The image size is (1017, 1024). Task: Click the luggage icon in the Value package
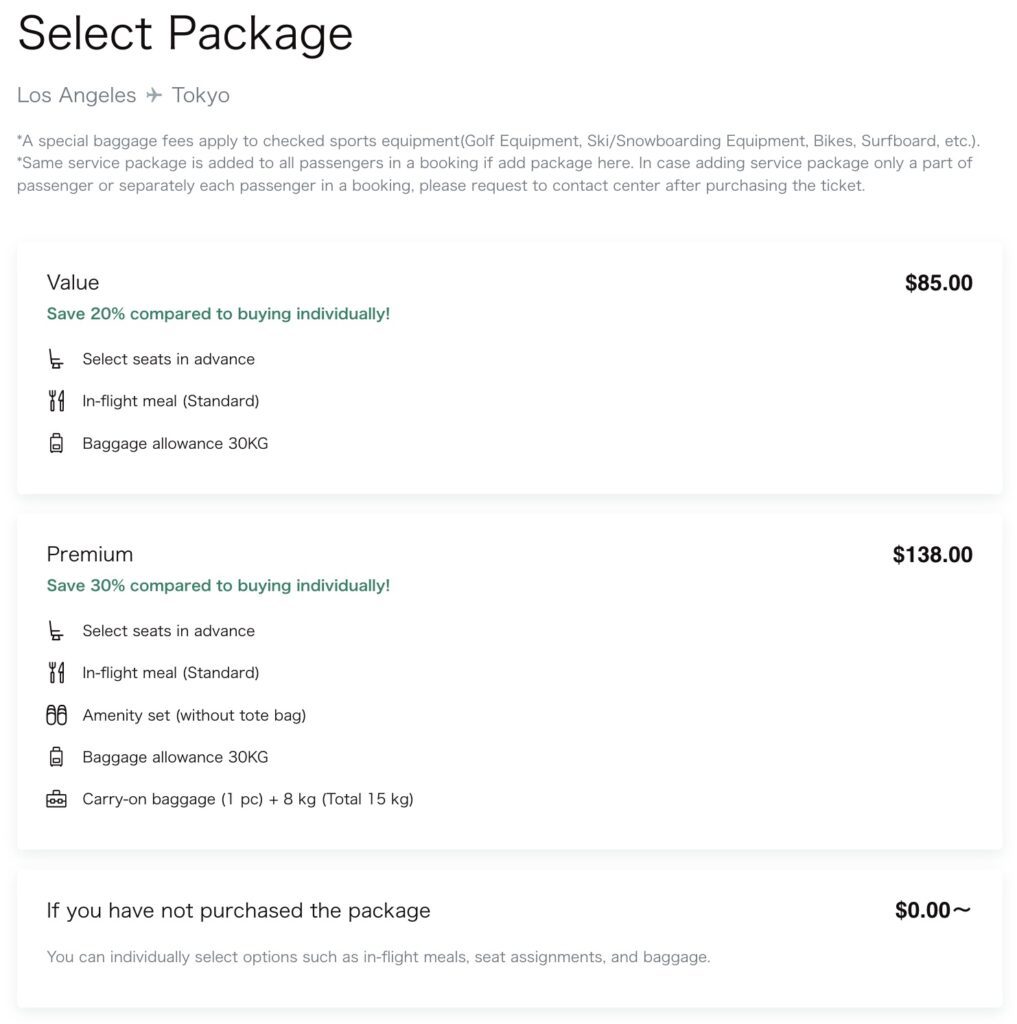pos(56,443)
